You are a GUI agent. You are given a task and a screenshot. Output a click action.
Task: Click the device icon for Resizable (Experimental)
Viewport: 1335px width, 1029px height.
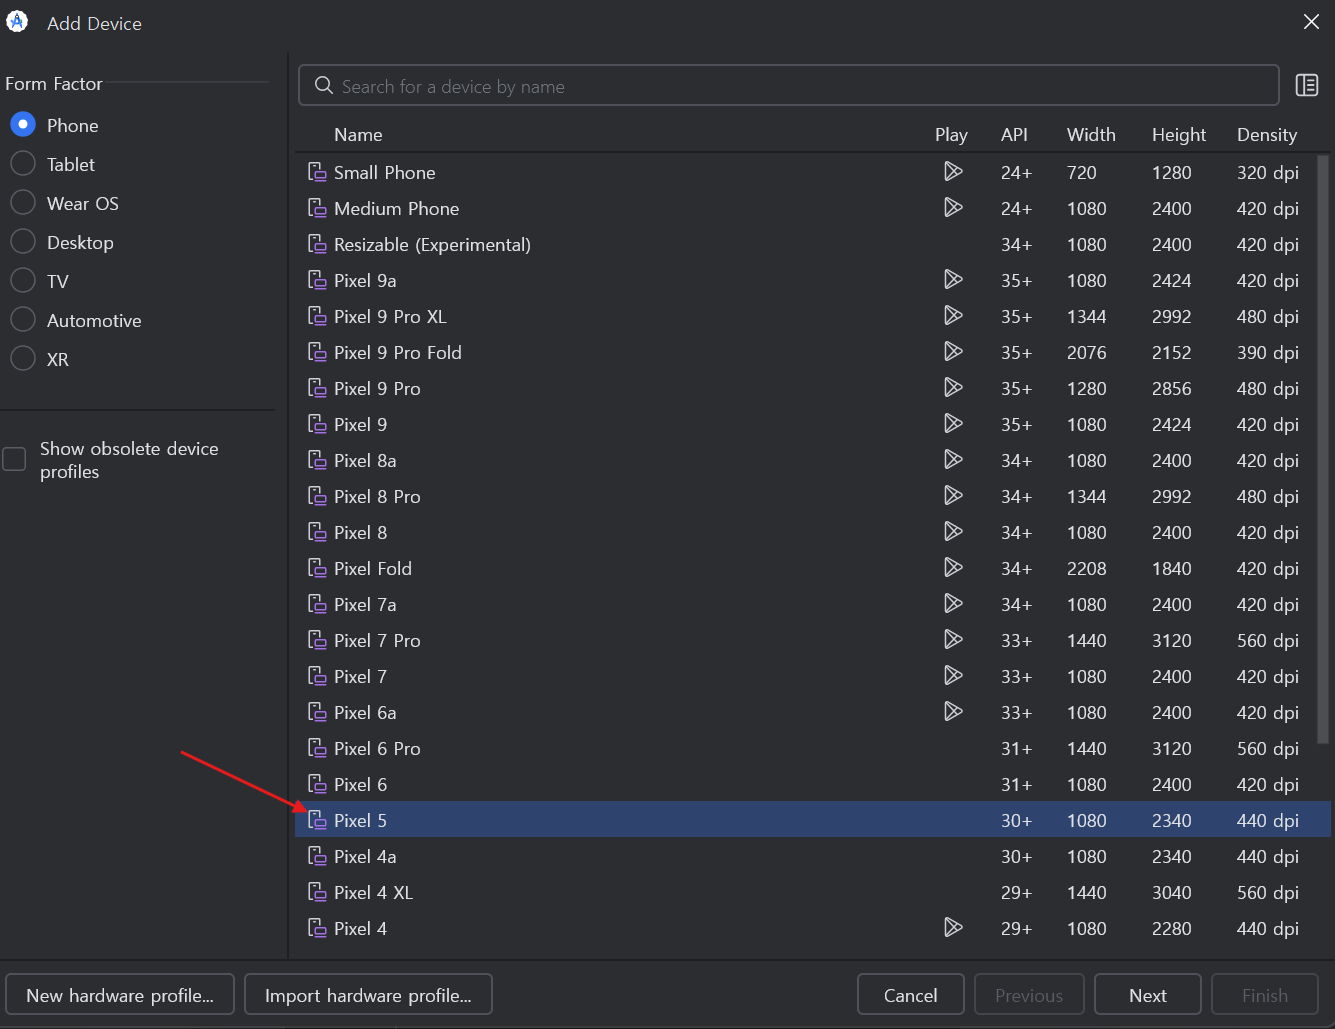[x=317, y=244]
